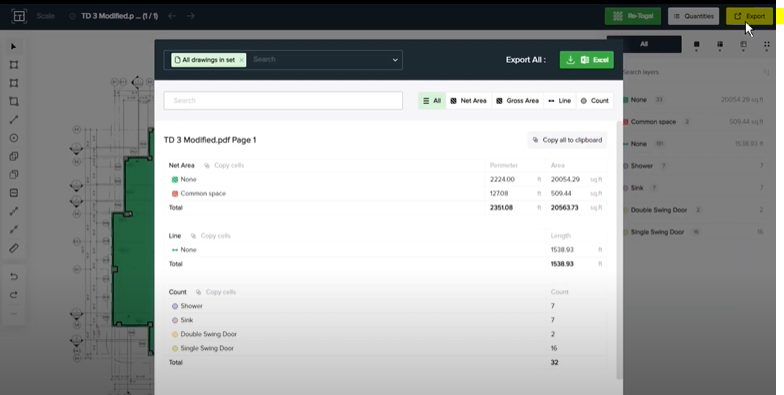784x395 pixels.
Task: Click the export dialog quantity search box
Action: pyautogui.click(x=283, y=100)
